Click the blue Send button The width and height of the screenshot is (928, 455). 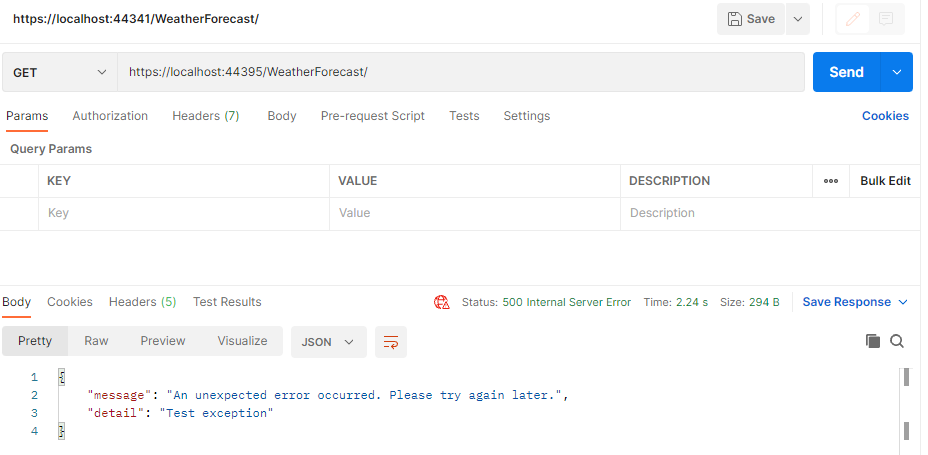[x=846, y=72]
